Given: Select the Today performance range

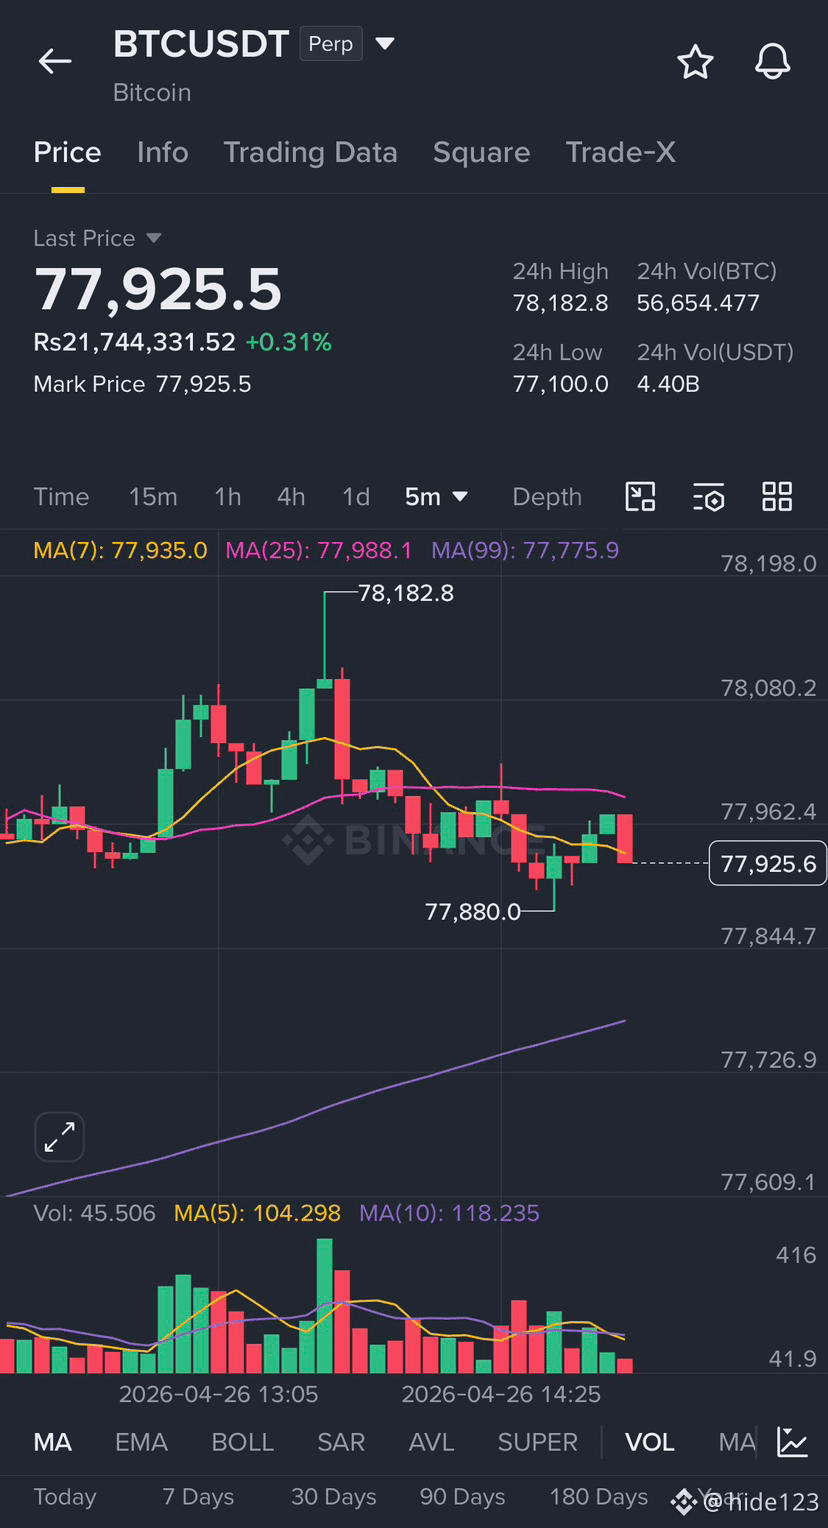Looking at the screenshot, I should (65, 1497).
